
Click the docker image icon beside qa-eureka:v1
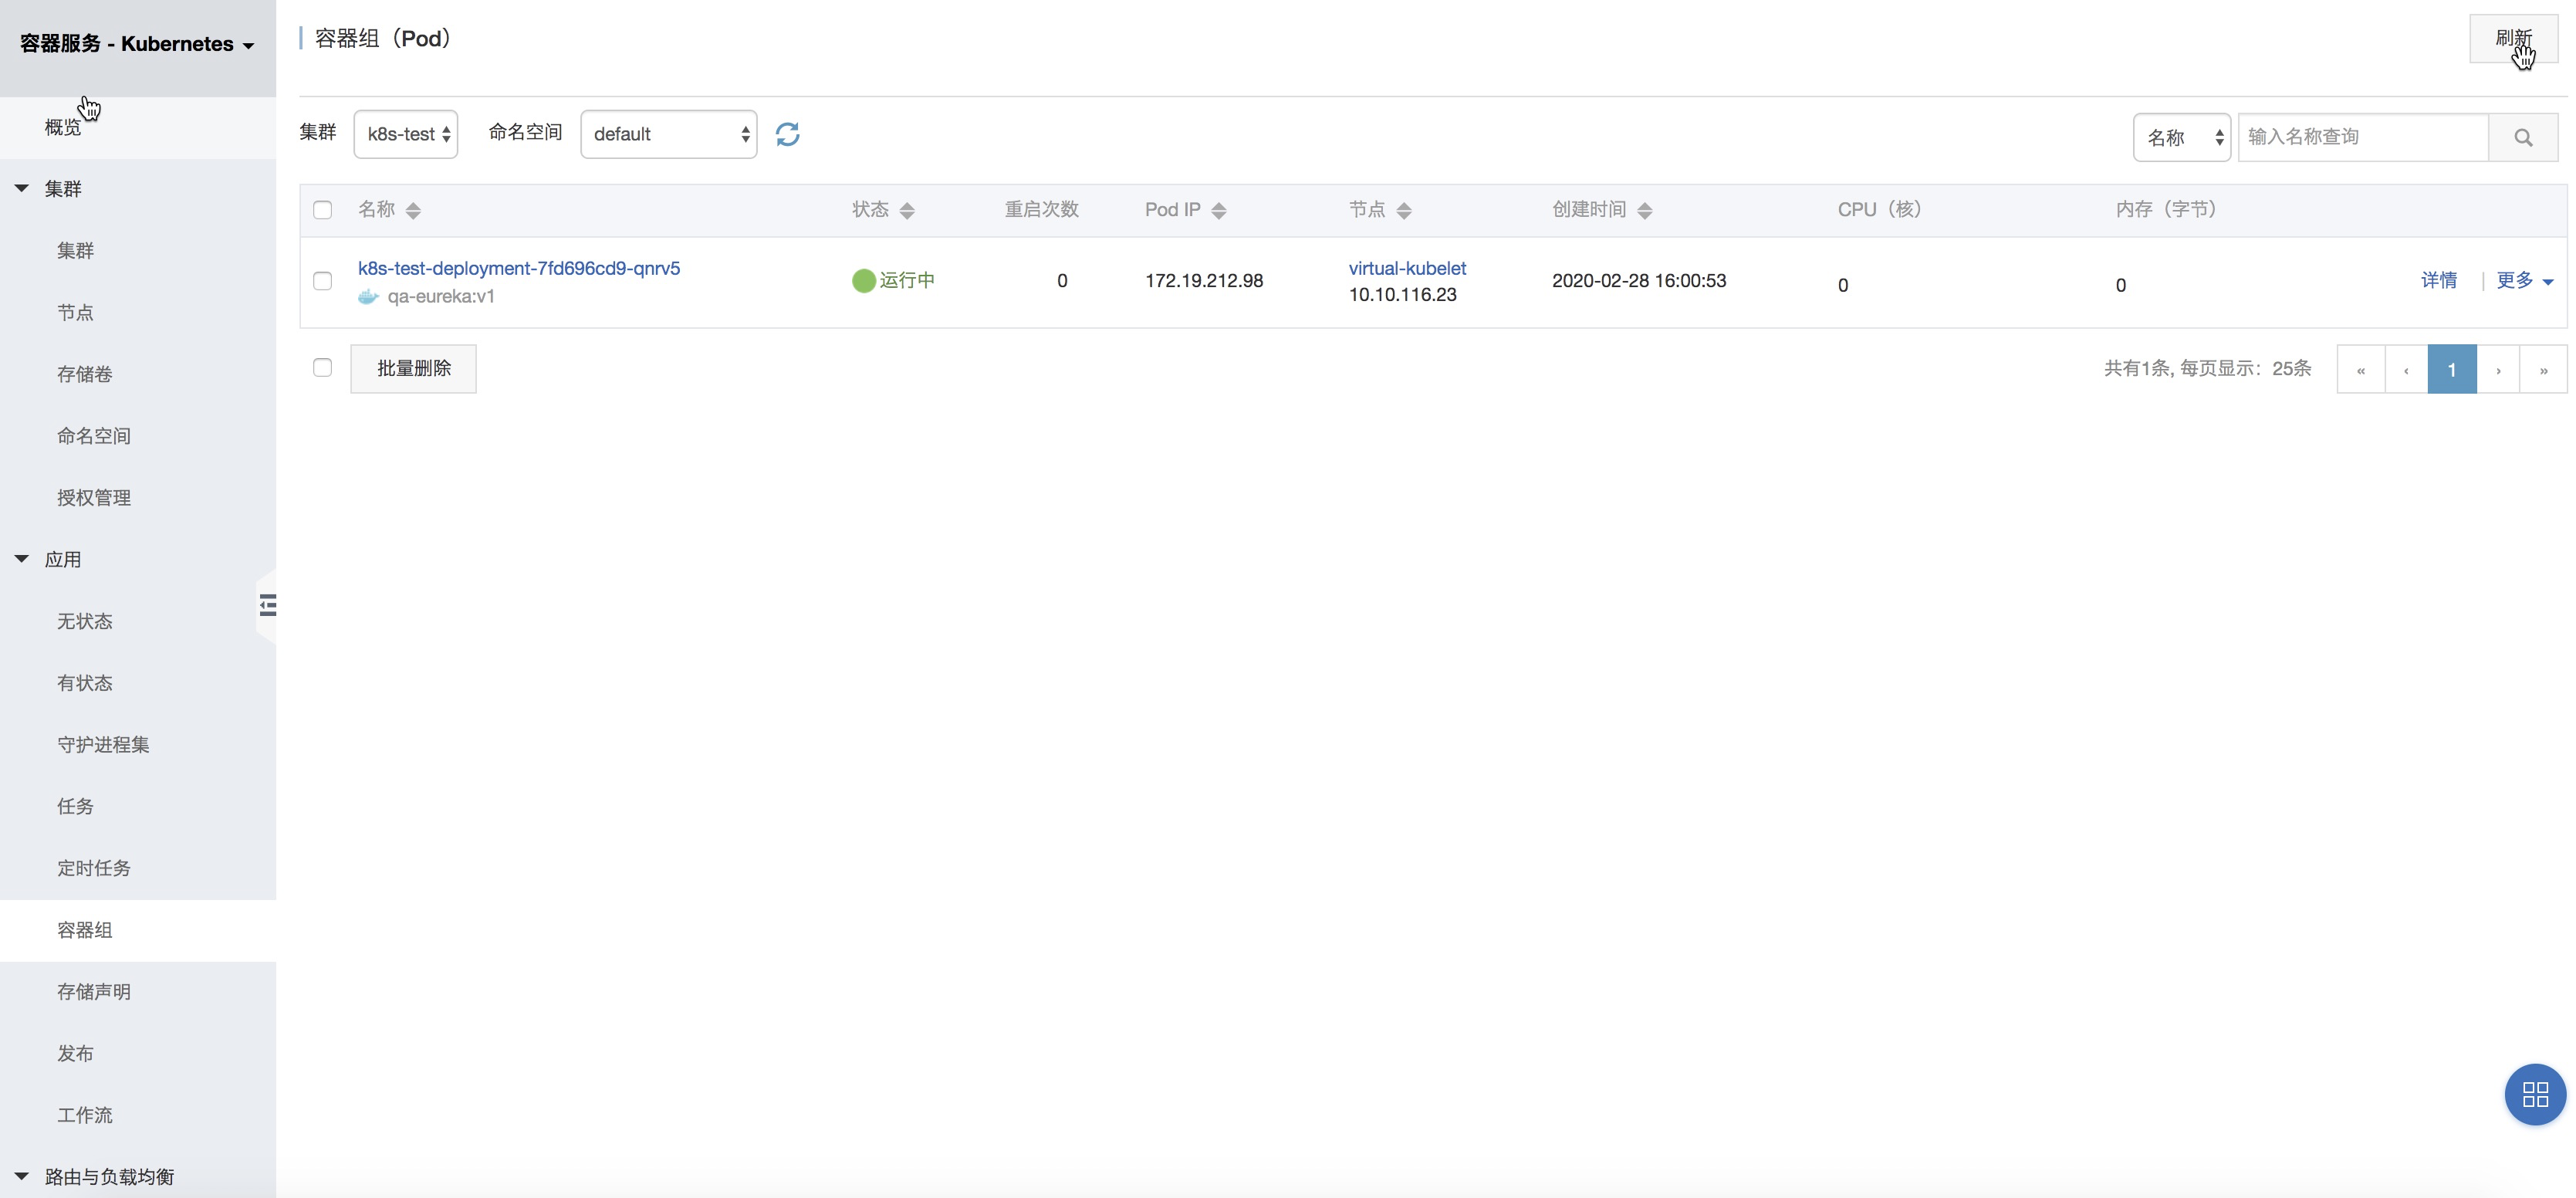coord(368,296)
